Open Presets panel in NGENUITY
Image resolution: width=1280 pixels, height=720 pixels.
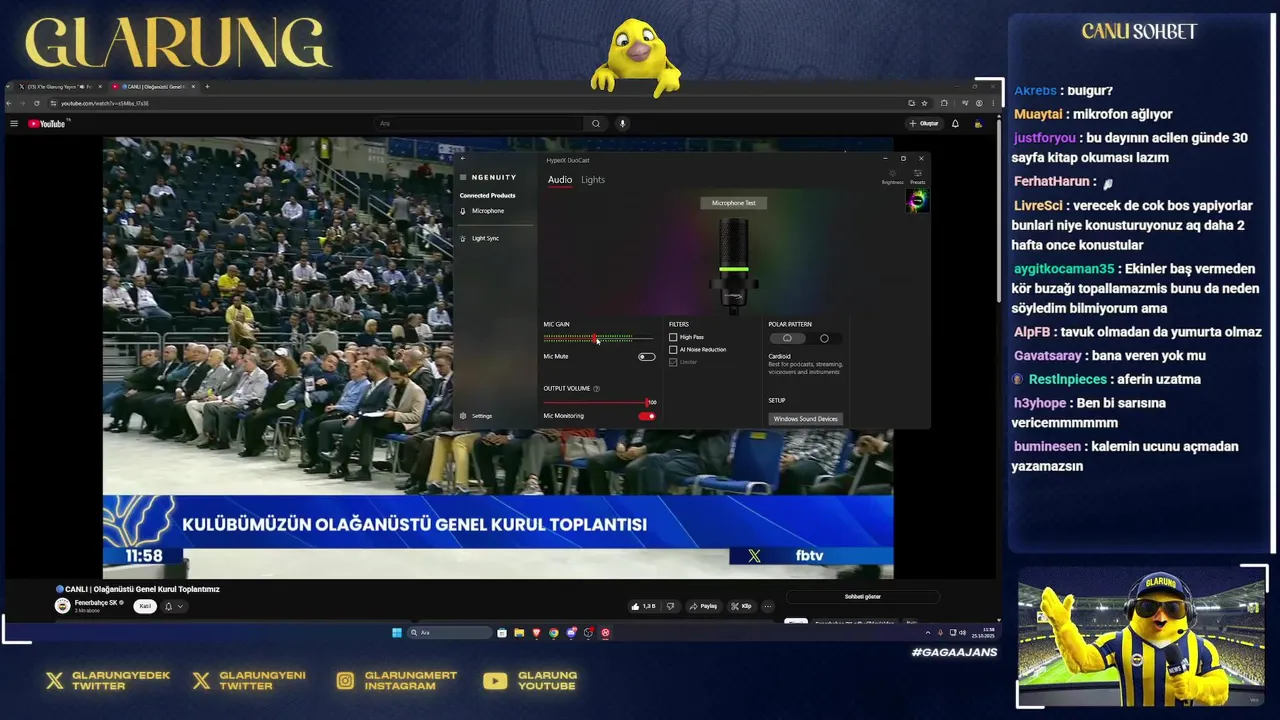coord(917,176)
